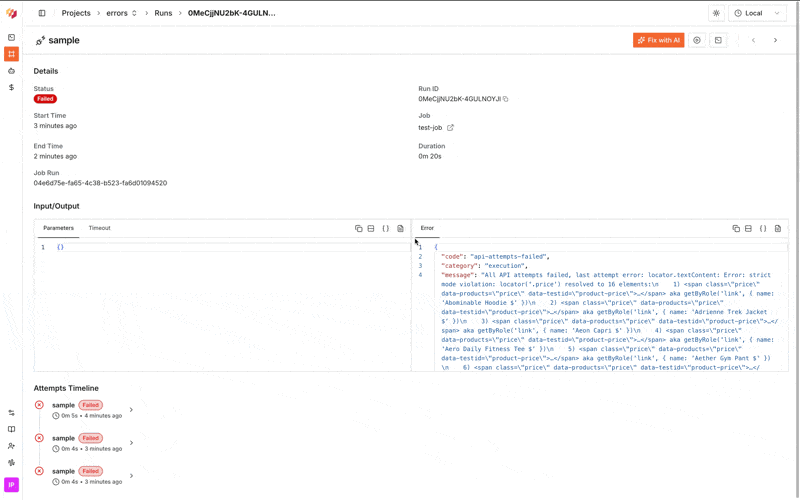Click the "api-attempts-failed" code value
The width and height of the screenshot is (800, 500).
coord(510,257)
